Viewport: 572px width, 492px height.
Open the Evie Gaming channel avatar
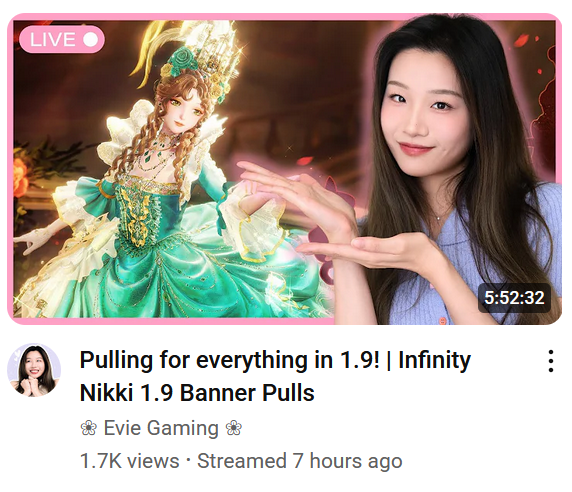(x=34, y=370)
